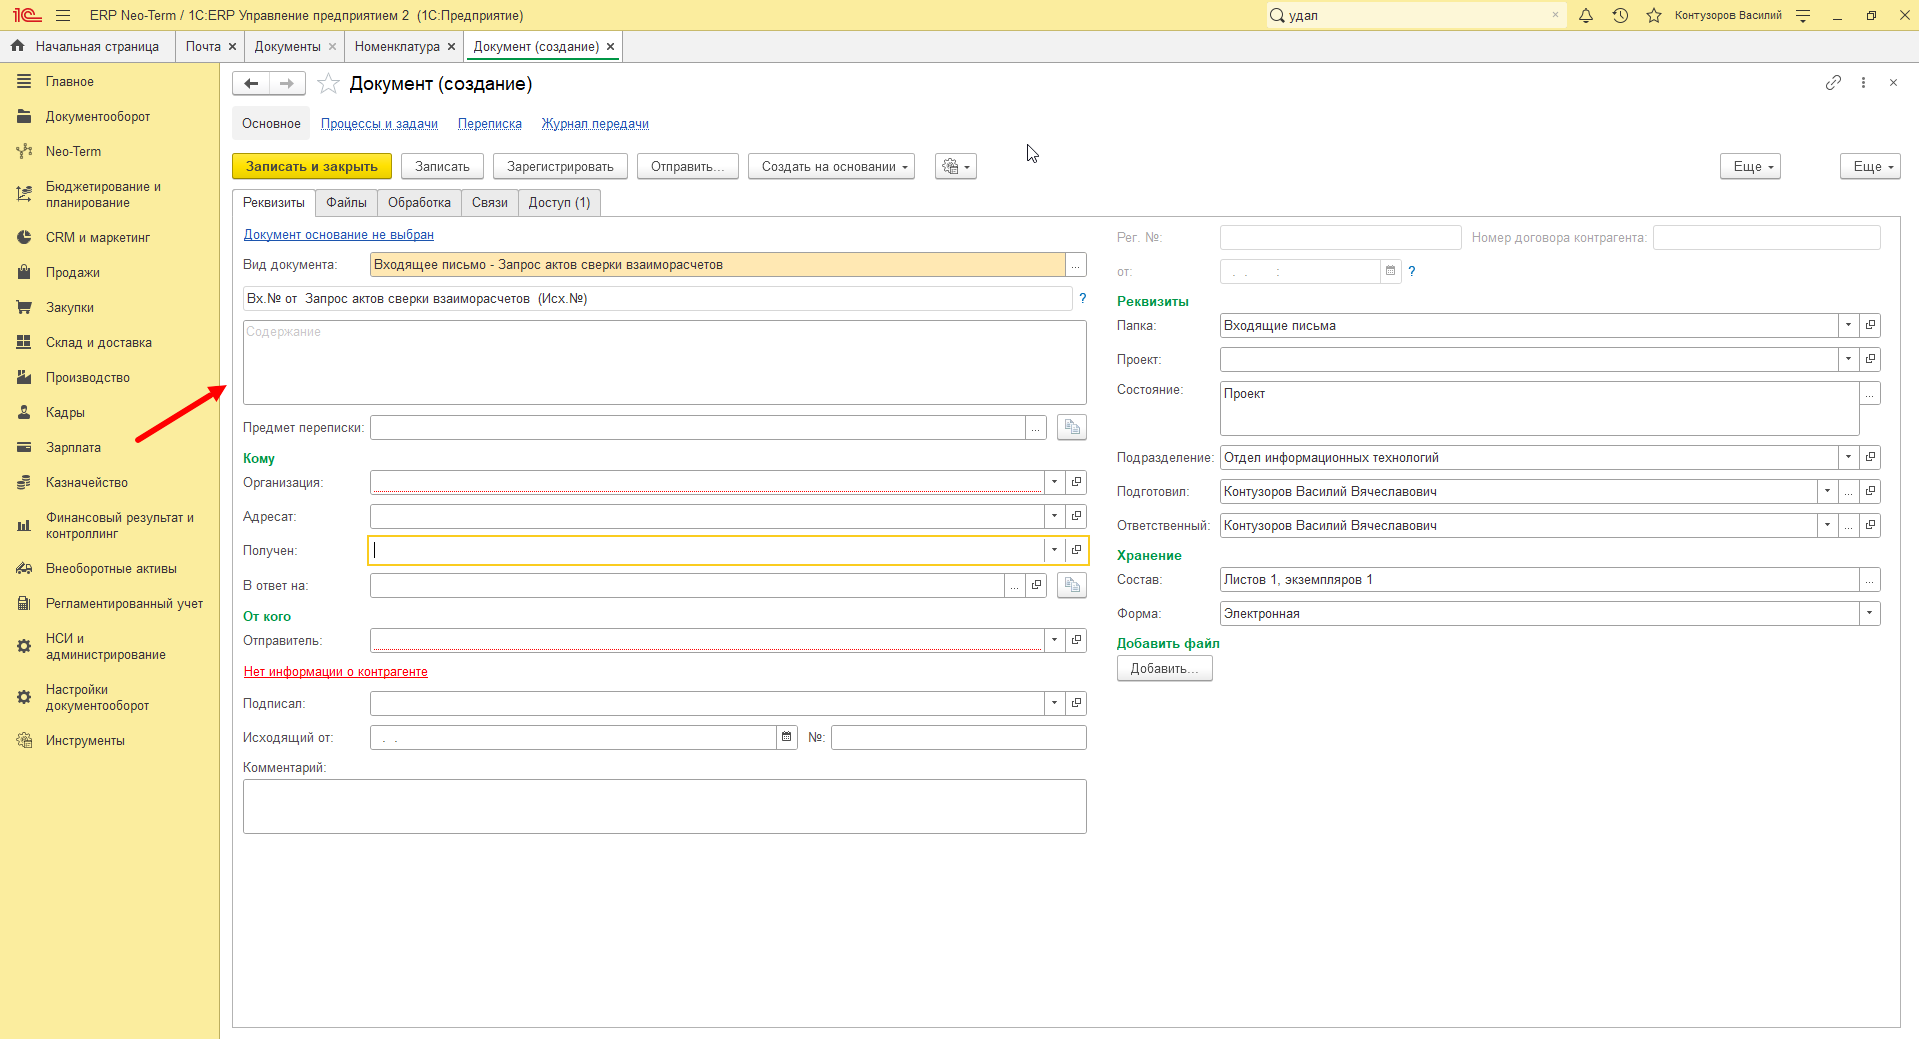The image size is (1919, 1039).
Task: Switch to the Связи tab
Action: pyautogui.click(x=490, y=202)
